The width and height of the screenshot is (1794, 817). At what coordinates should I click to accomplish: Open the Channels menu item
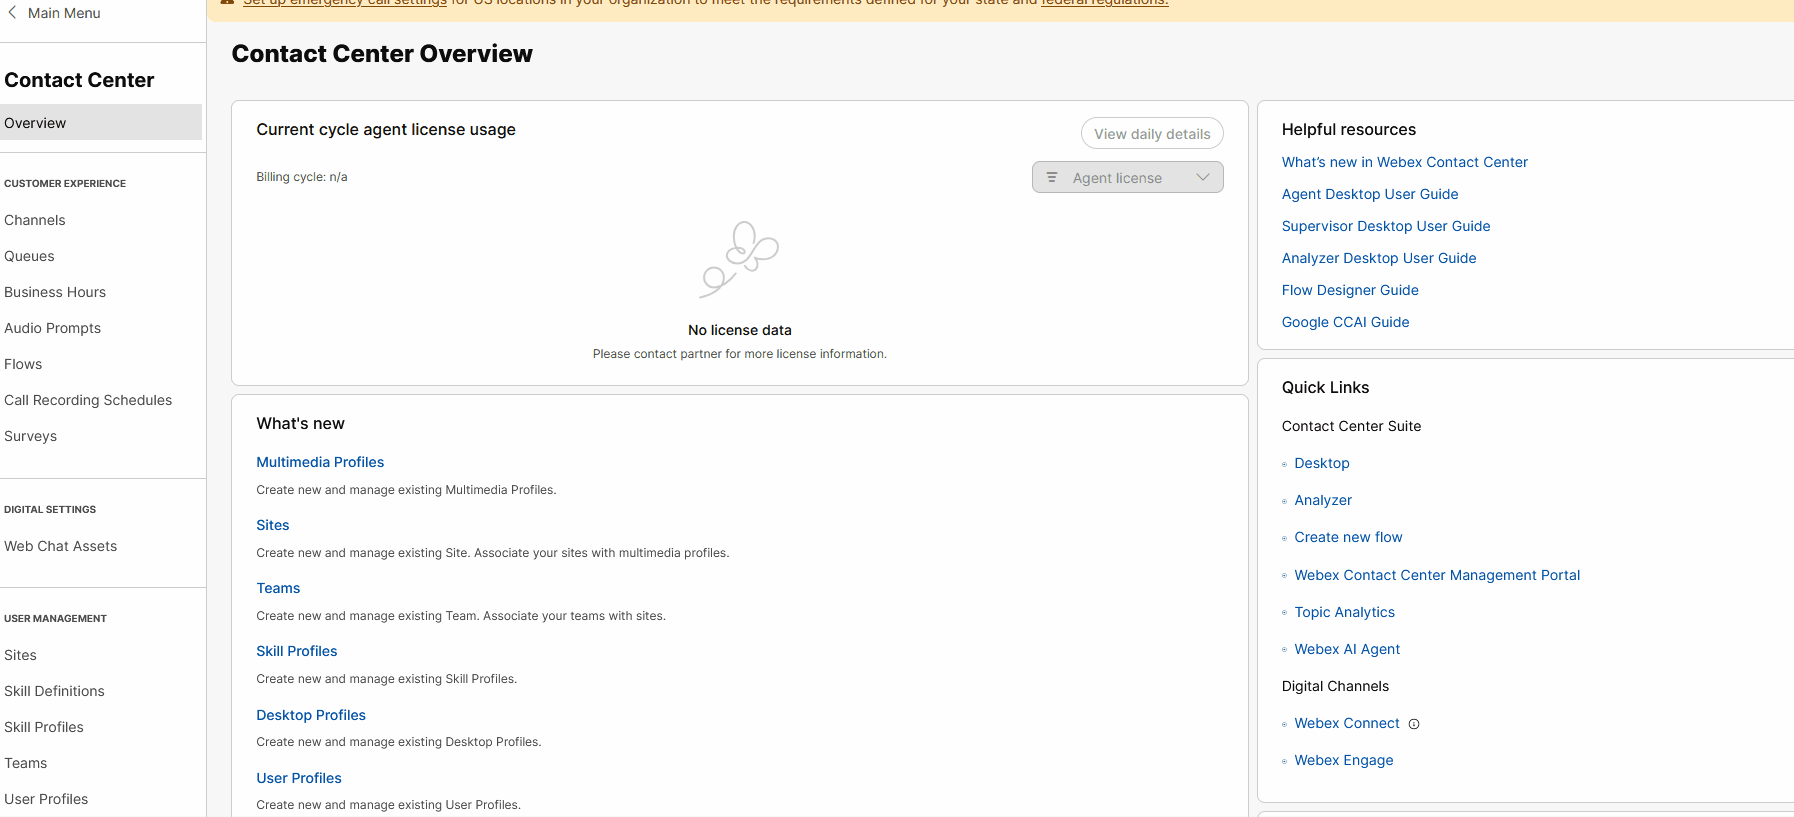click(x=35, y=220)
